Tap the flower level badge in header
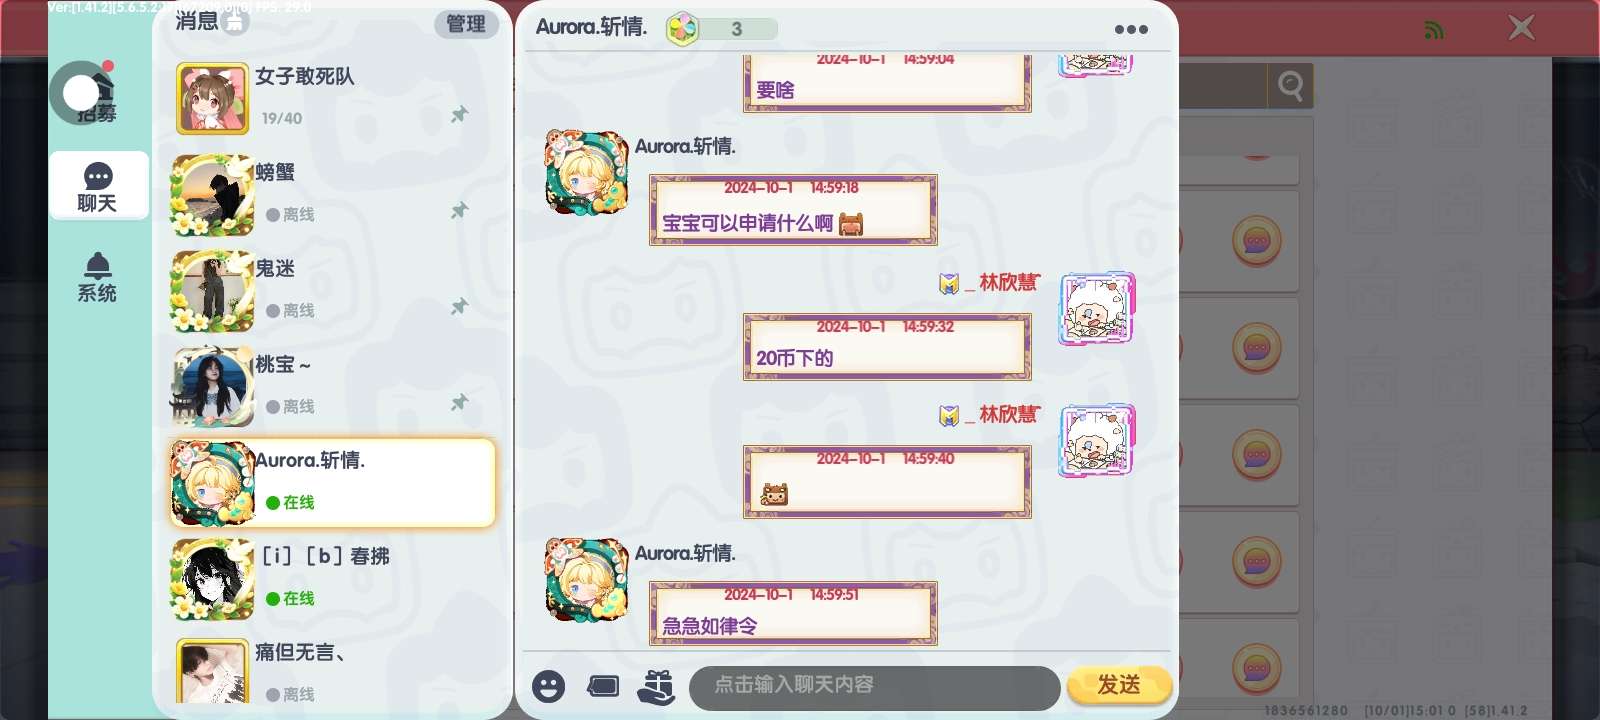The height and width of the screenshot is (720, 1600). click(683, 29)
